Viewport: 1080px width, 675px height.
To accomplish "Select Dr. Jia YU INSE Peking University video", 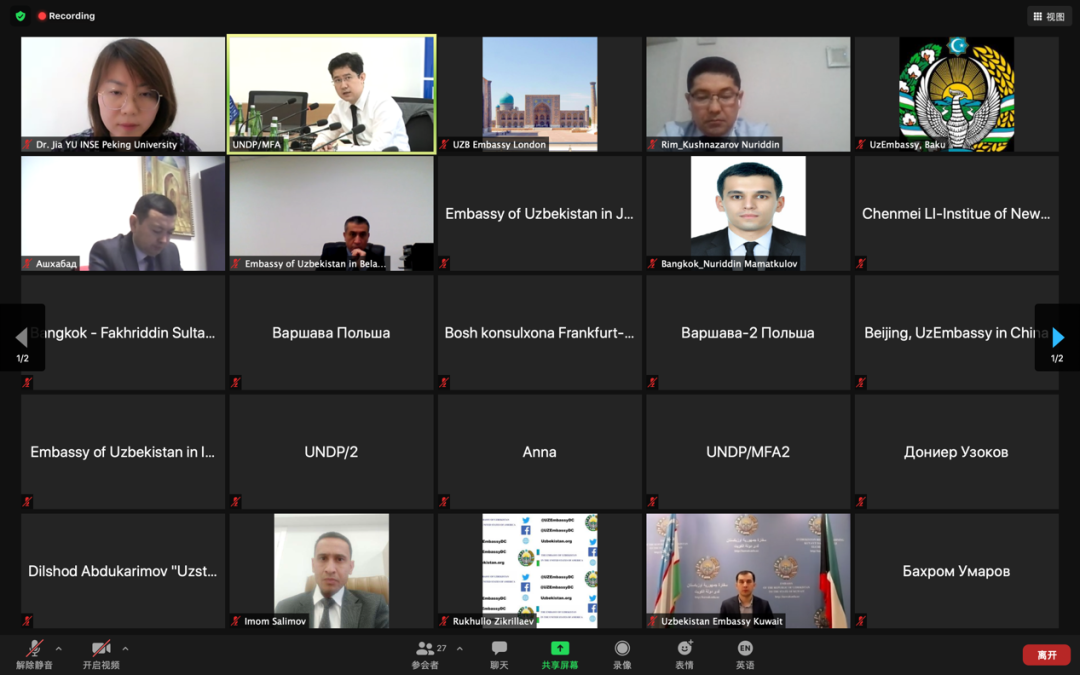I will (123, 94).
